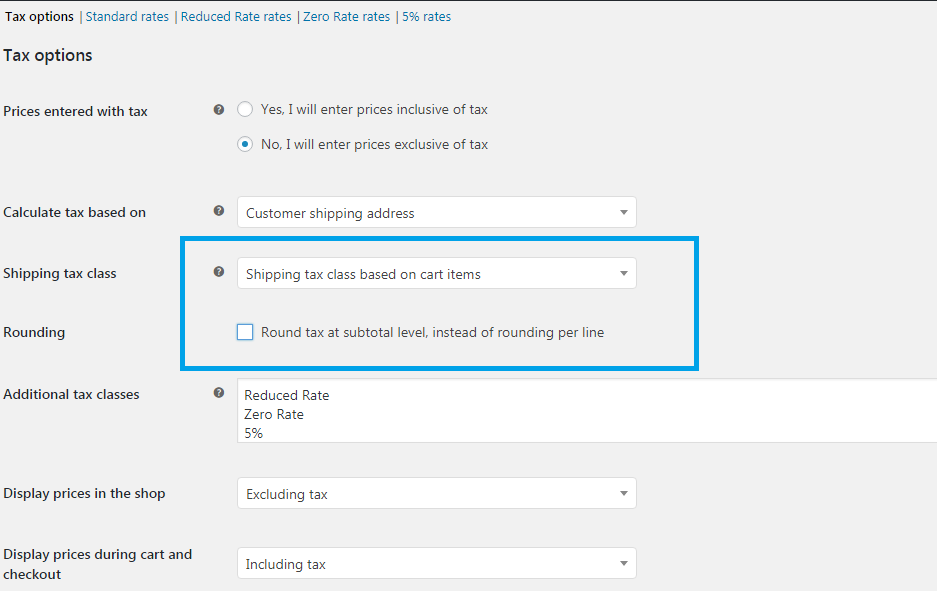937x591 pixels.
Task: Open Display prices in the shop dropdown
Action: point(437,493)
